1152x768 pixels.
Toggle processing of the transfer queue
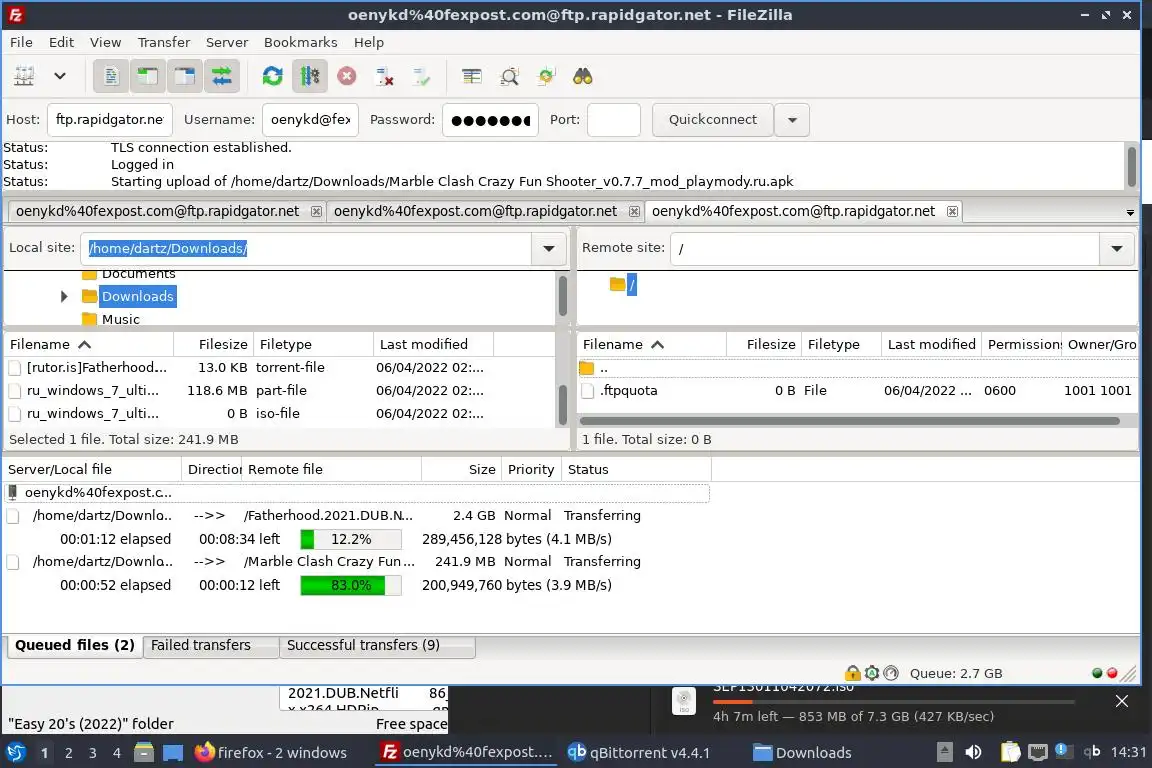[x=309, y=76]
